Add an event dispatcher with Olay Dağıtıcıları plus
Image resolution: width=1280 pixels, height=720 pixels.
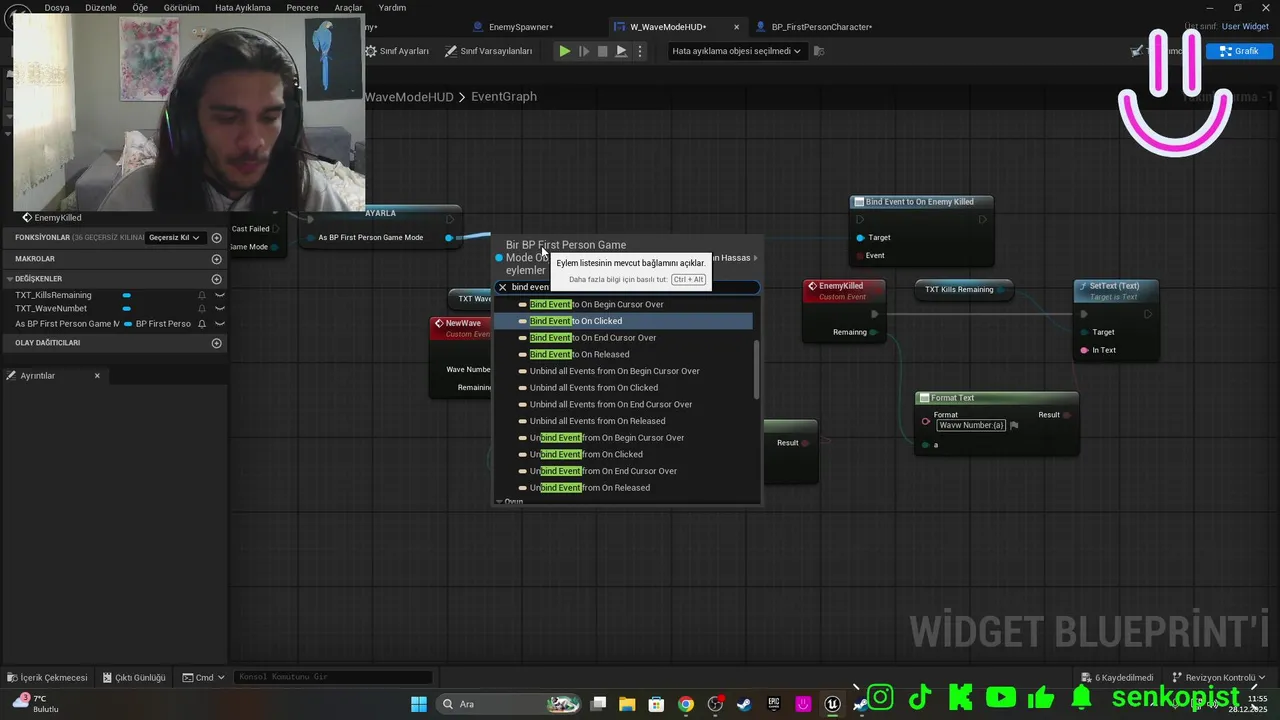(x=216, y=343)
